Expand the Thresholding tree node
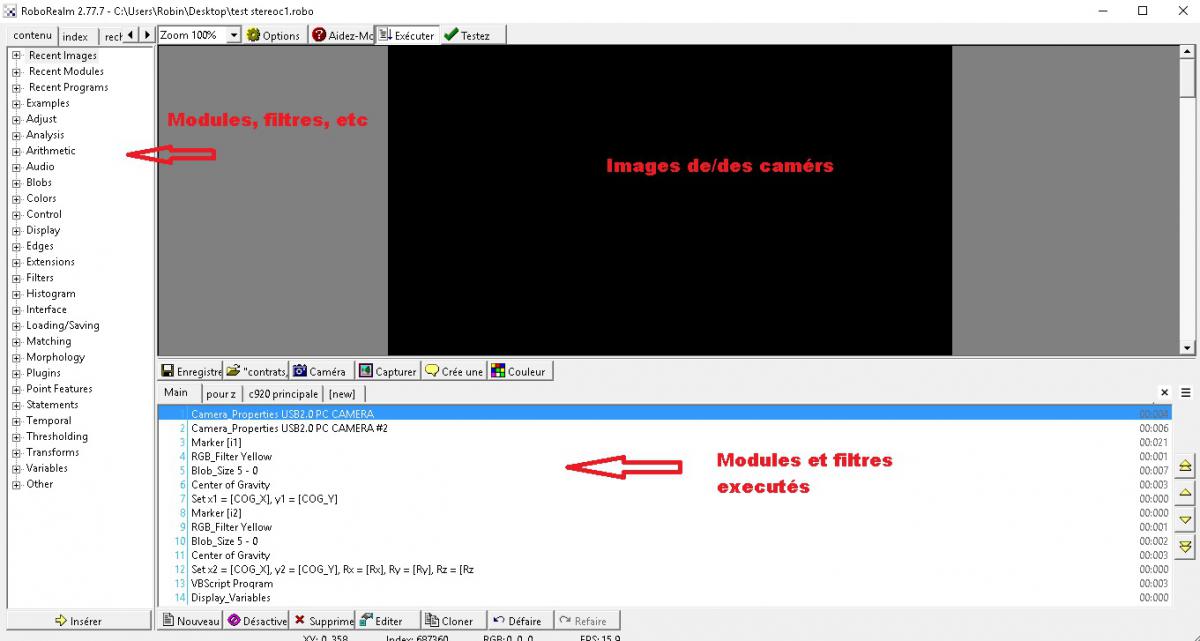Viewport: 1200px width, 641px height. pyautogui.click(x=17, y=437)
